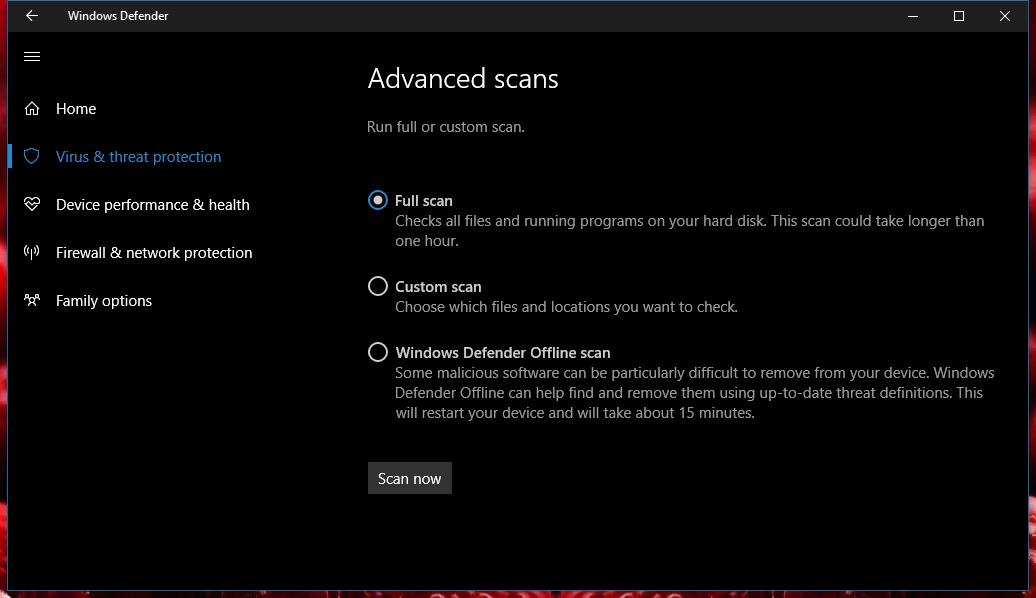Start scanning with Scan now button

point(410,478)
